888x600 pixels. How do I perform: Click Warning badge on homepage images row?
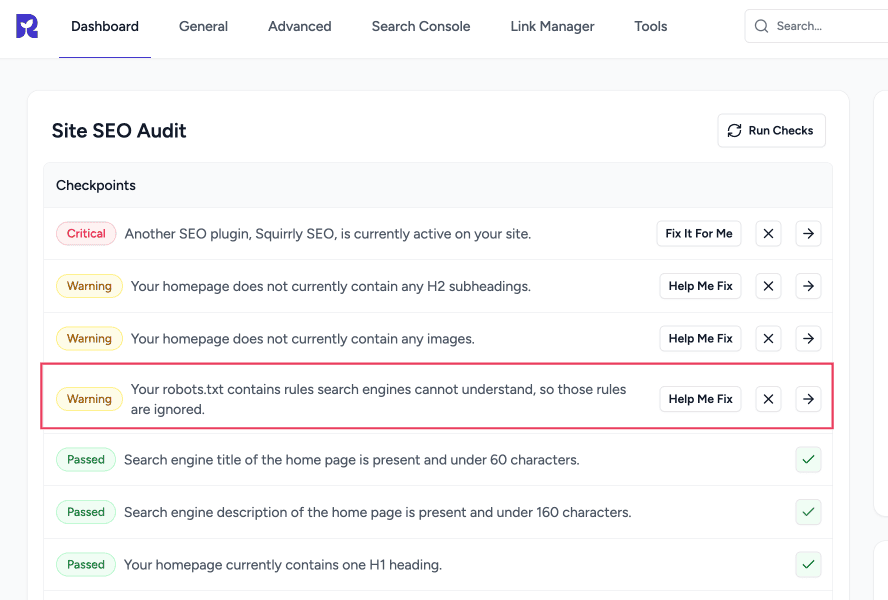89,338
